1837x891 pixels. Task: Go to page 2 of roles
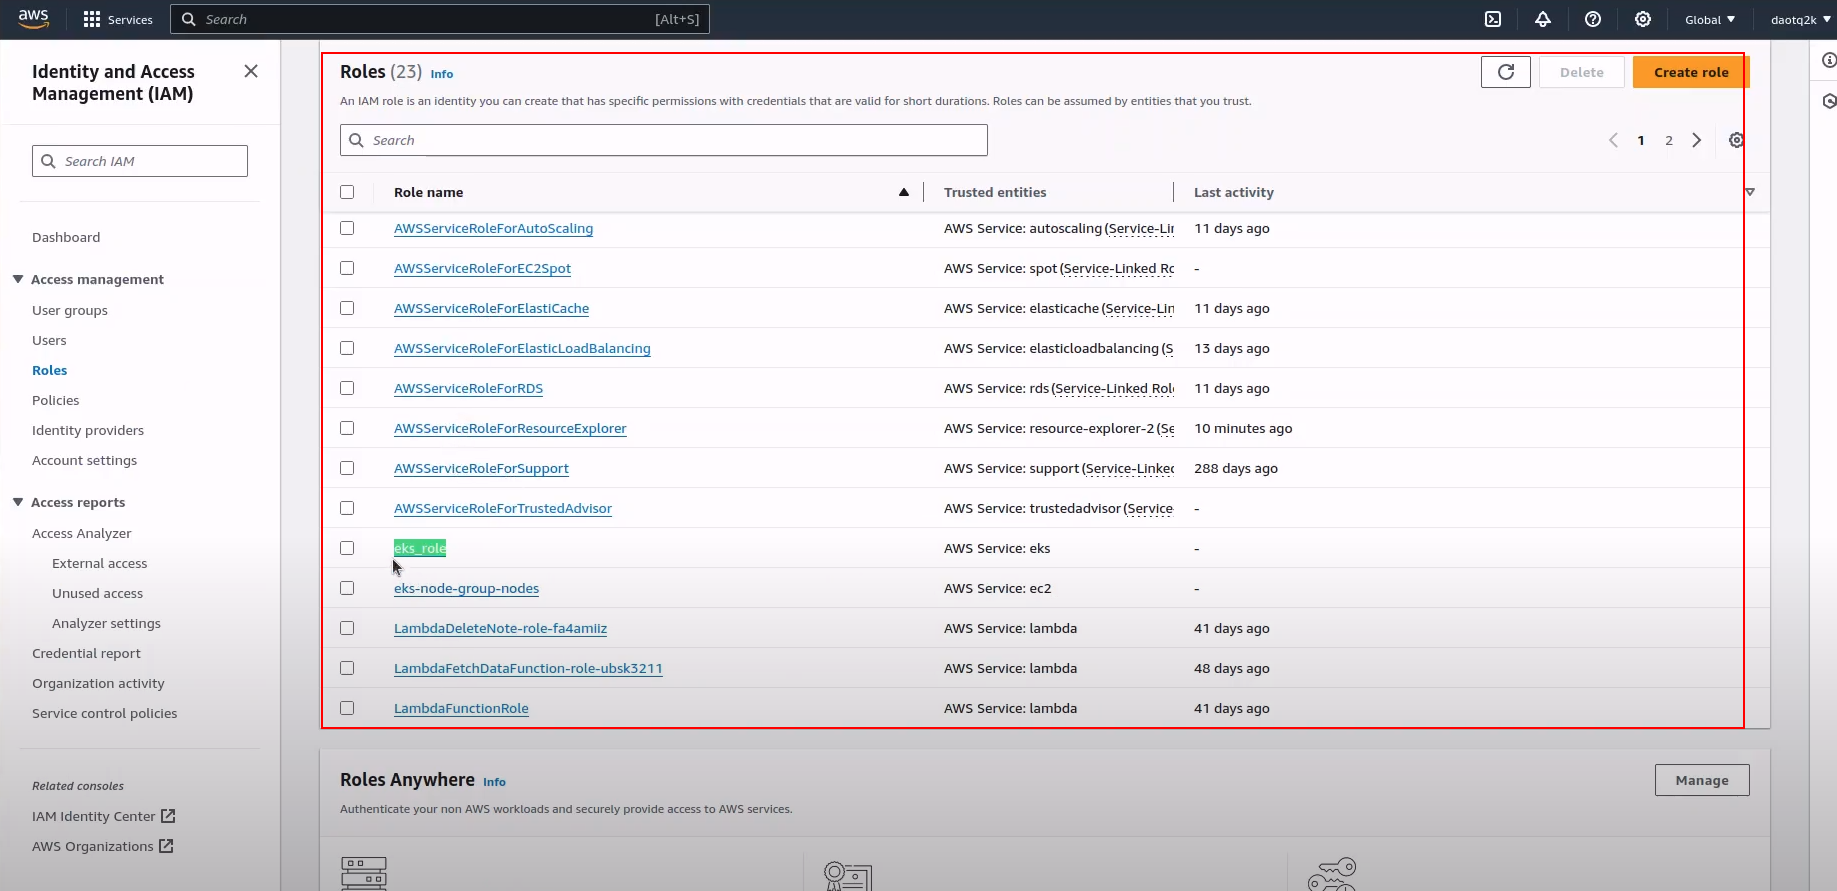coord(1668,140)
